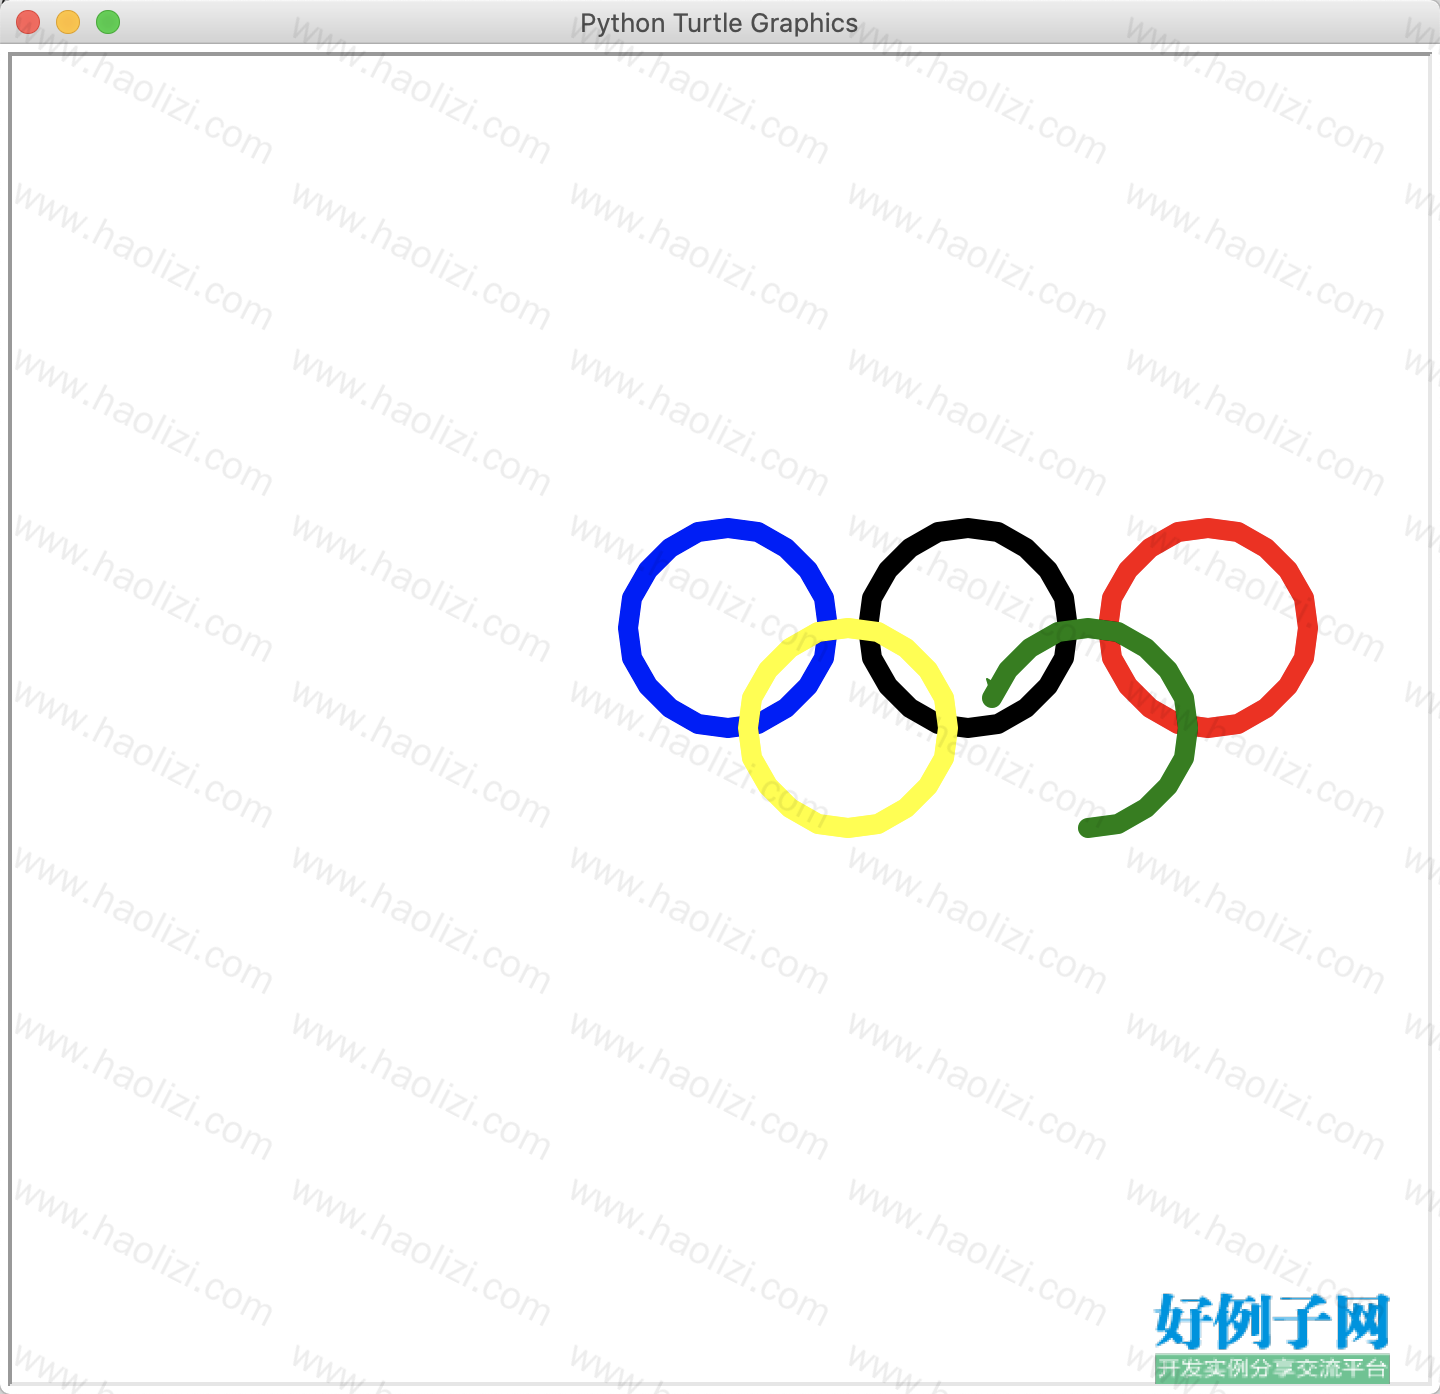The height and width of the screenshot is (1394, 1440).
Task: Maximize the window using the green button
Action: coord(108,22)
